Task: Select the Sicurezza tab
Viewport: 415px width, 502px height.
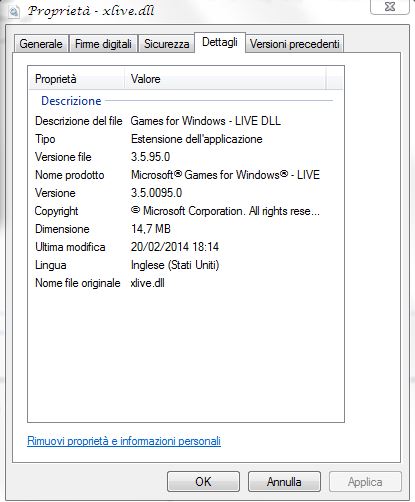Action: (x=166, y=44)
